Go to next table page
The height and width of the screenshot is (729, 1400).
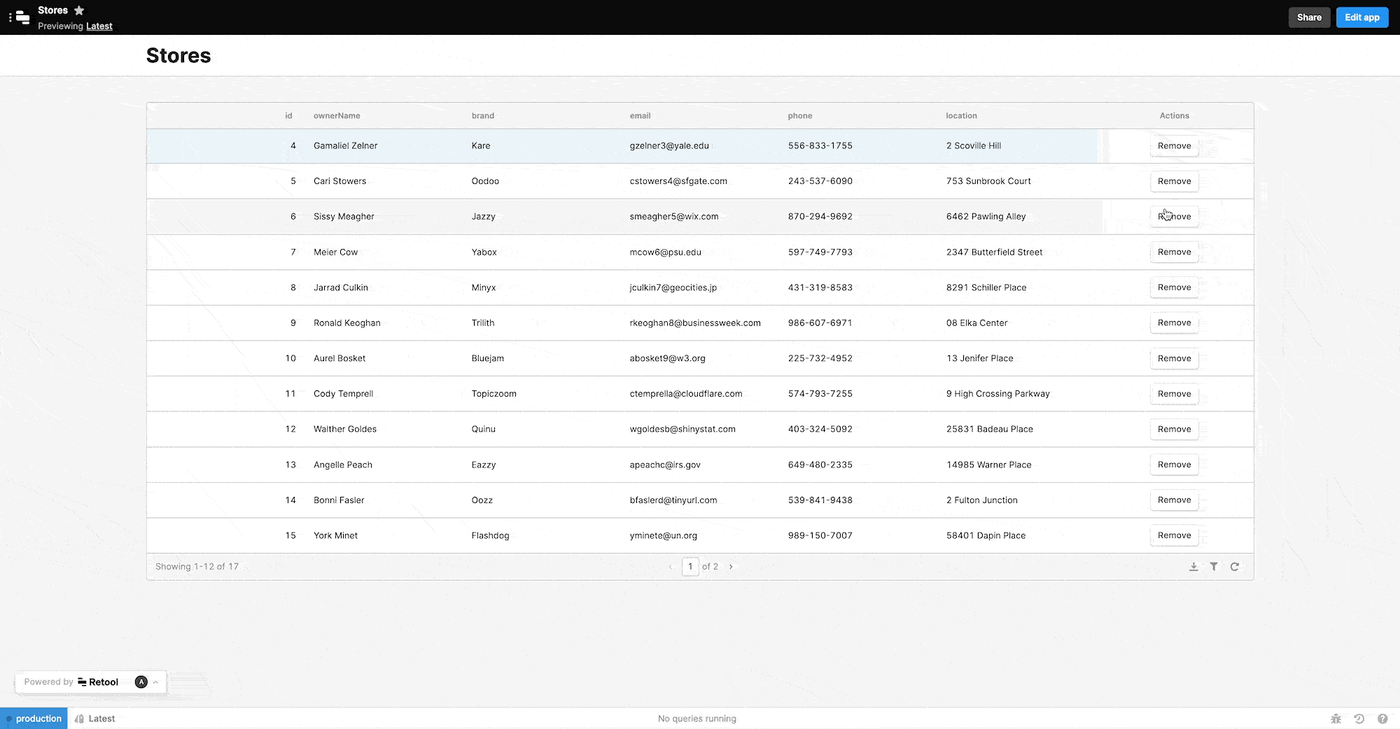click(731, 567)
